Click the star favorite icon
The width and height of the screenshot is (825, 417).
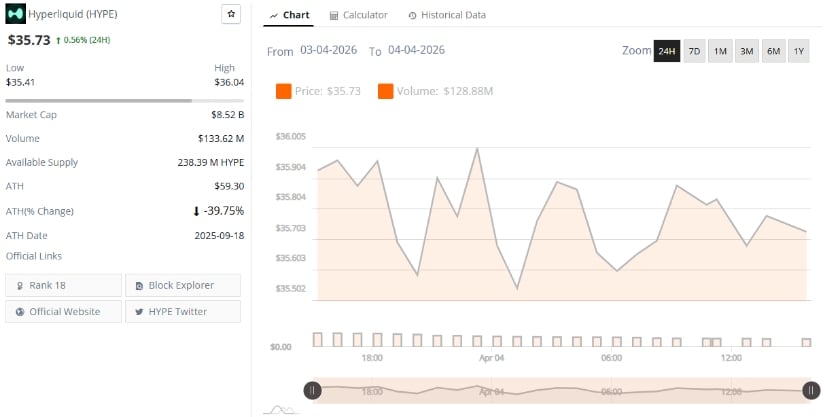point(231,14)
